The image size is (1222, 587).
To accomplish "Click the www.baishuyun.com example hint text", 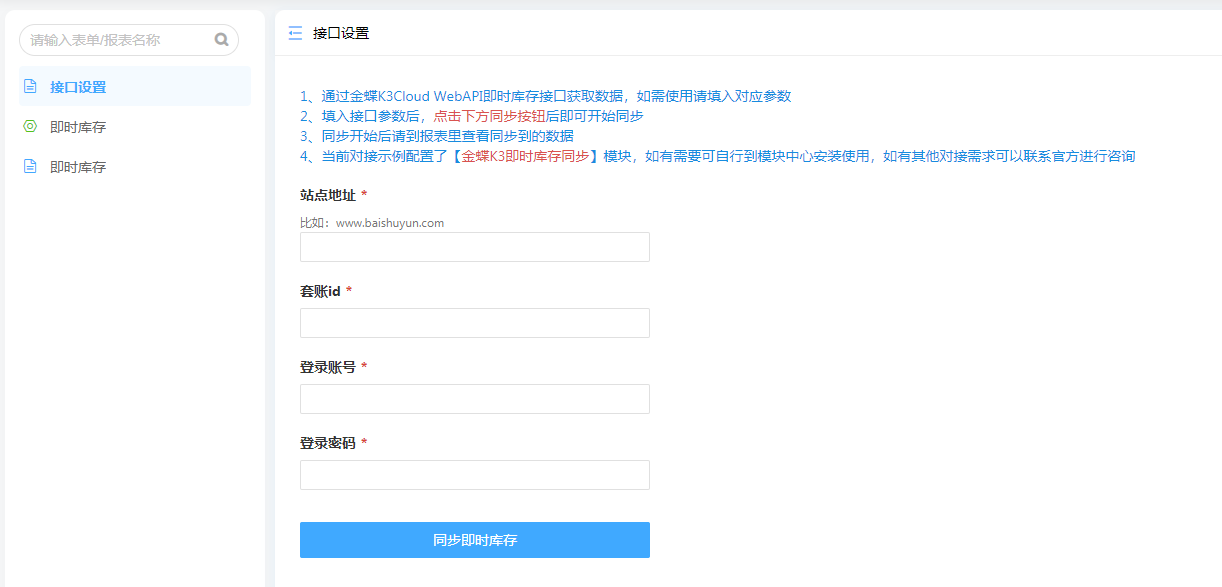I will point(389,223).
